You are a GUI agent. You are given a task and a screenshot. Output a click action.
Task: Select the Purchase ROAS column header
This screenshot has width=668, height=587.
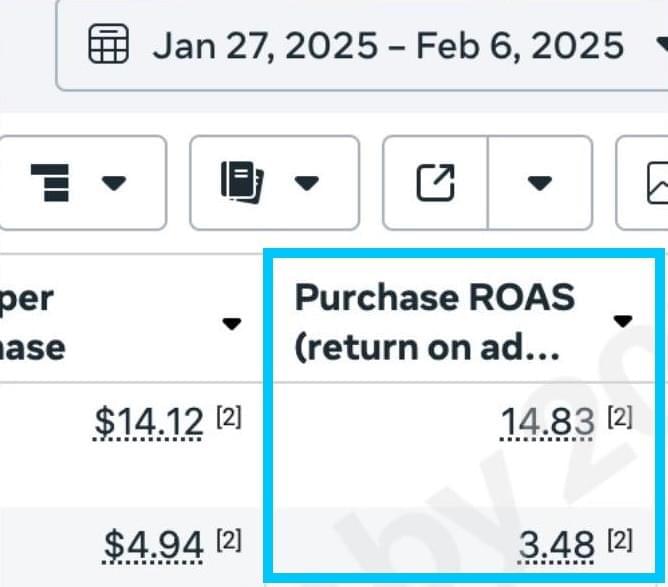point(435,322)
